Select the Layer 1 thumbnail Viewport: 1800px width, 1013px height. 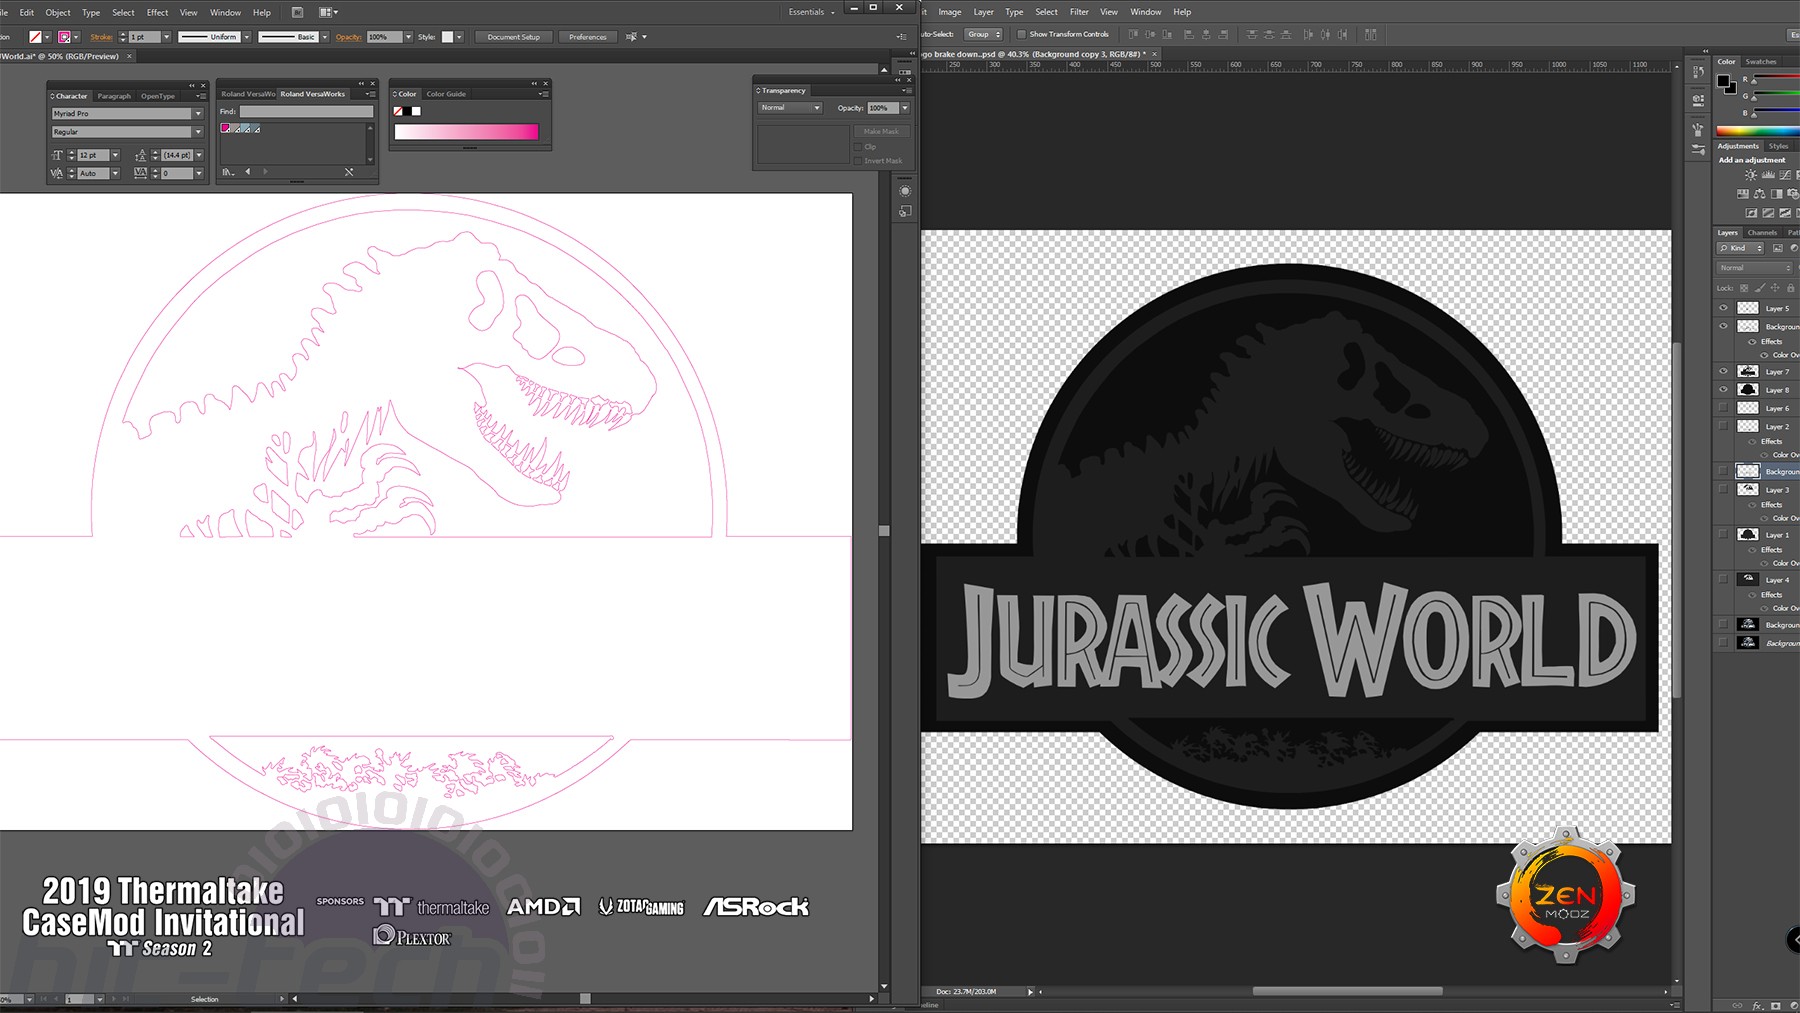point(1748,535)
